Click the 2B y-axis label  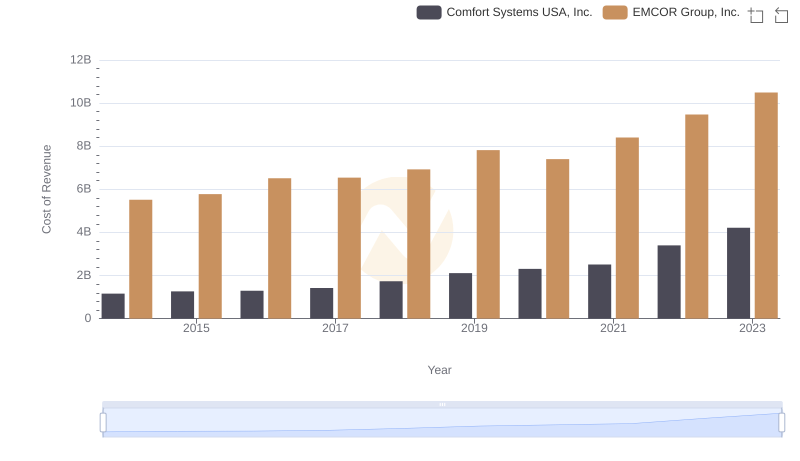click(84, 275)
